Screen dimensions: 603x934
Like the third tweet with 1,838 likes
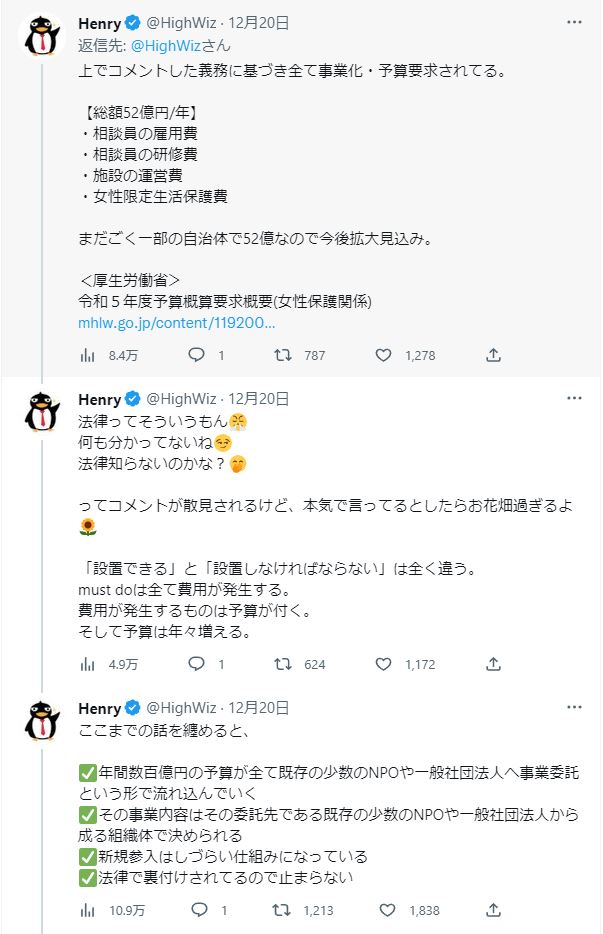click(386, 910)
